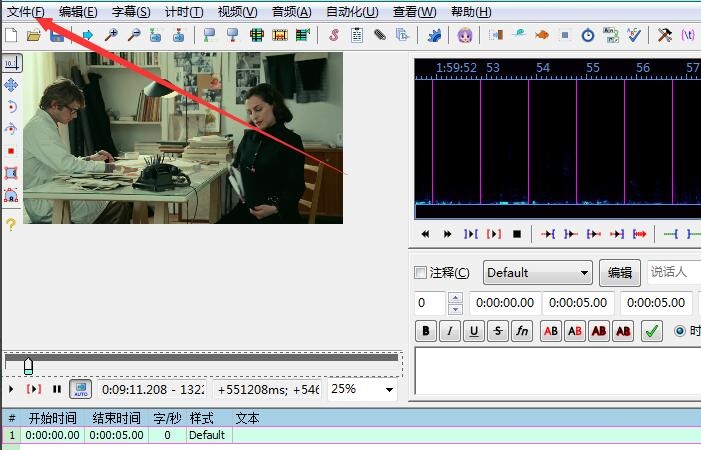Click the Italic formatting button
This screenshot has width=701, height=450.
point(450,331)
